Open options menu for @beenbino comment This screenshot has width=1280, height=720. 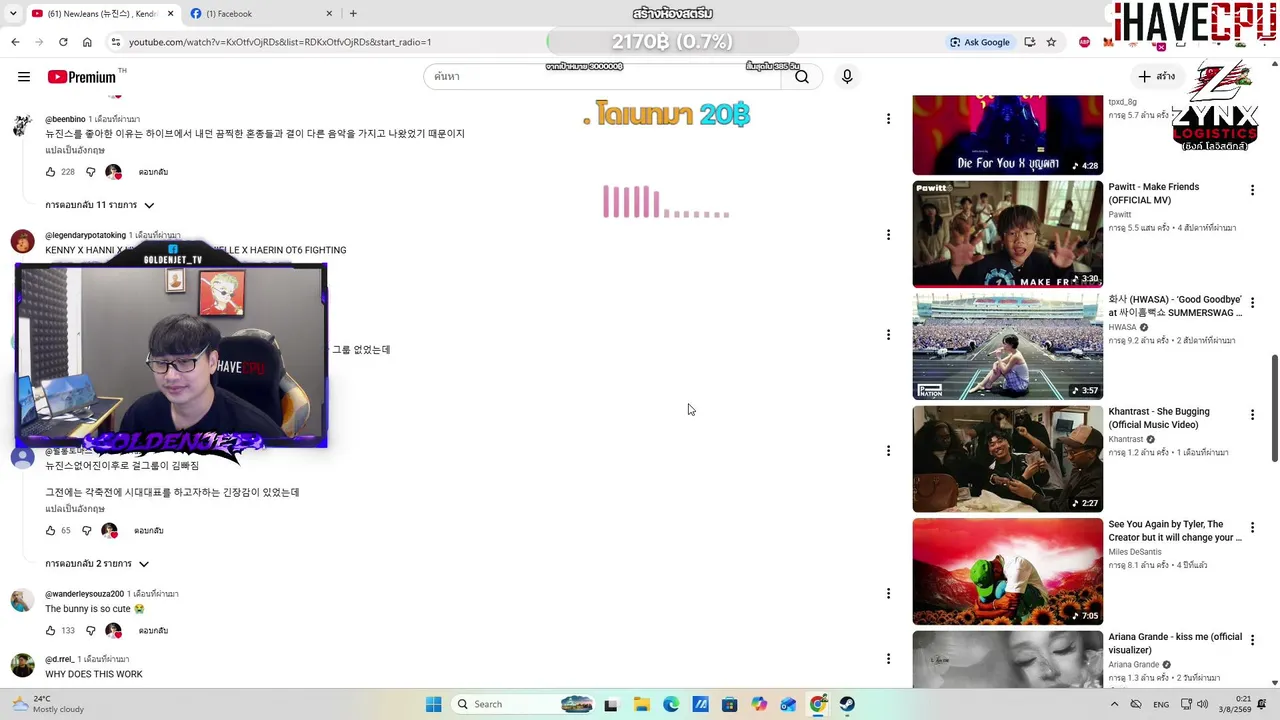click(888, 119)
